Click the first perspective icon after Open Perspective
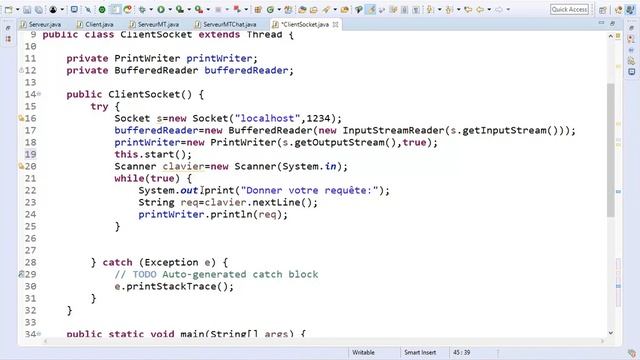The height and width of the screenshot is (360, 640). pos(618,10)
